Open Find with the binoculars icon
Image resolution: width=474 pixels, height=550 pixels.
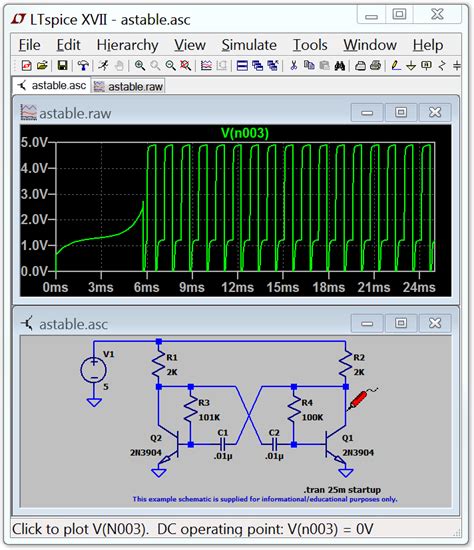tap(340, 66)
